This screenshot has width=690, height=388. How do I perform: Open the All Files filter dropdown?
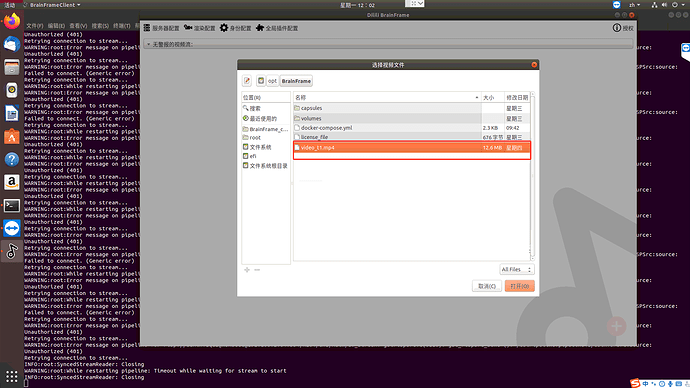coord(517,269)
